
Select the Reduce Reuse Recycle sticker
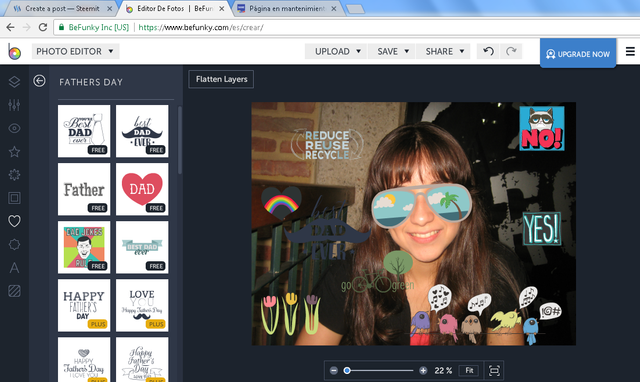(327, 144)
